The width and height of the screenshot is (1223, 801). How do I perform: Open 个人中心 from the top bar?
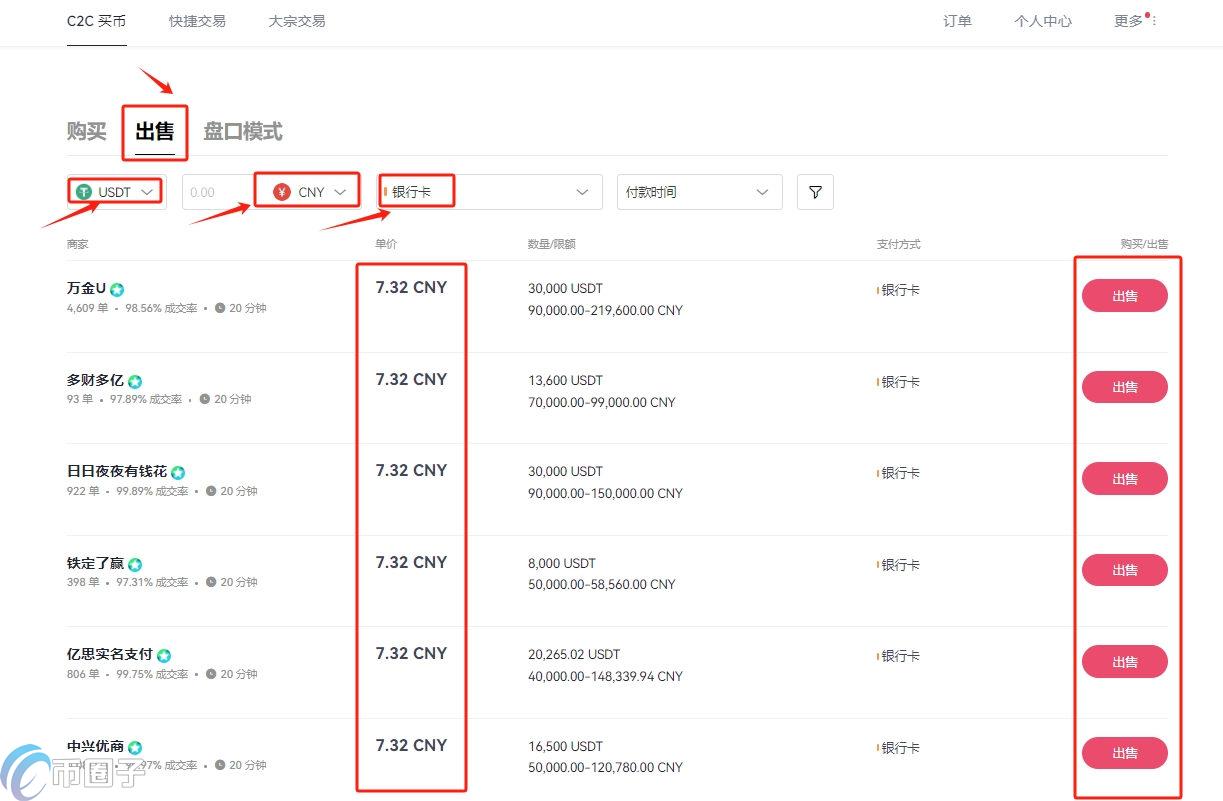(1043, 20)
